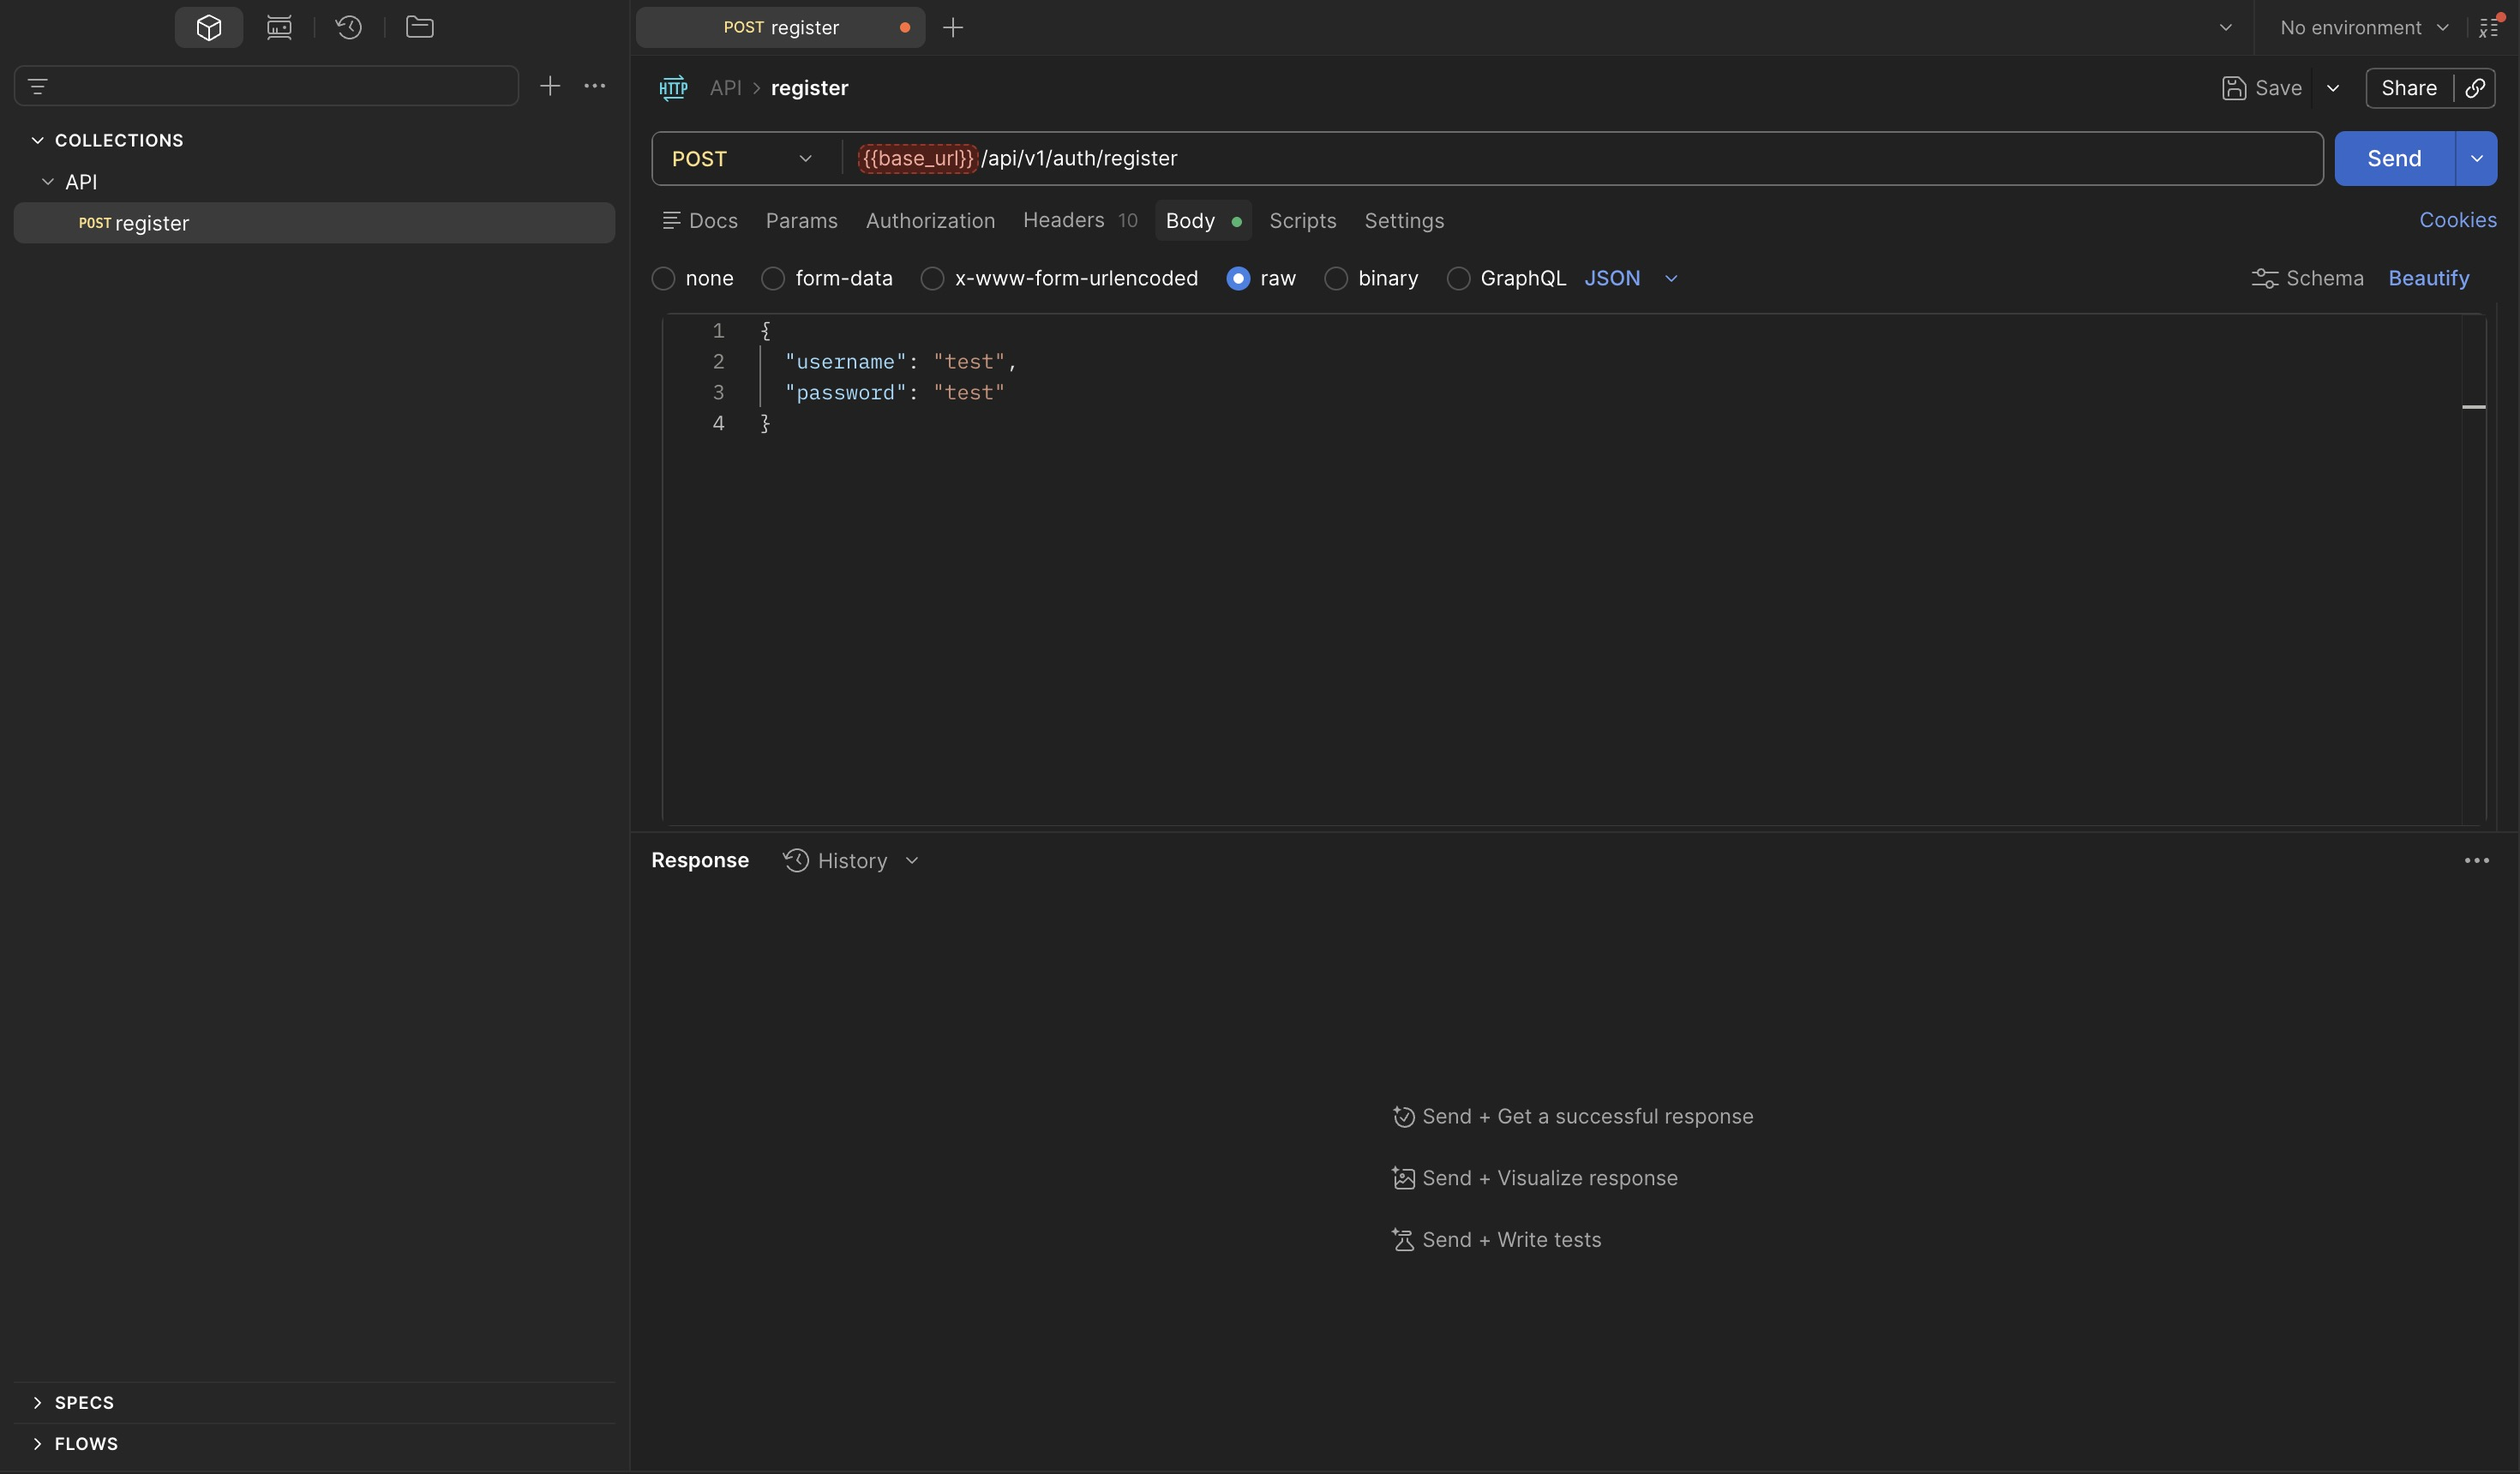Screen dimensions: 2520x1474
Task: Click Send + Get a successful response
Action: click(1572, 1116)
